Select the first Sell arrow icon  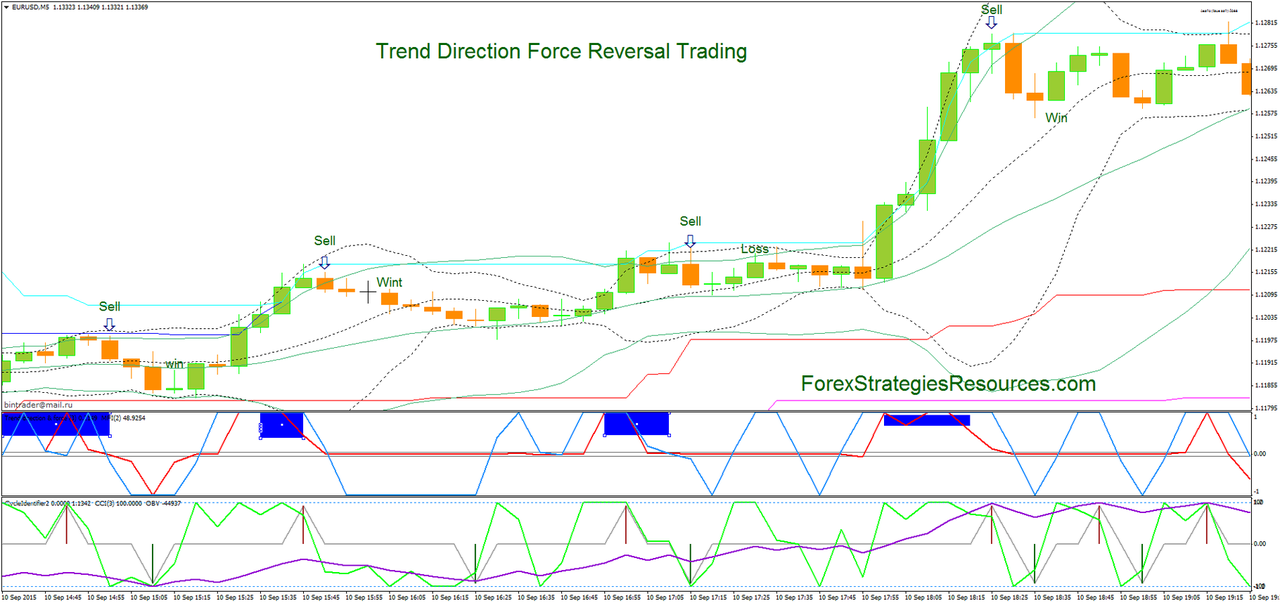[x=110, y=324]
